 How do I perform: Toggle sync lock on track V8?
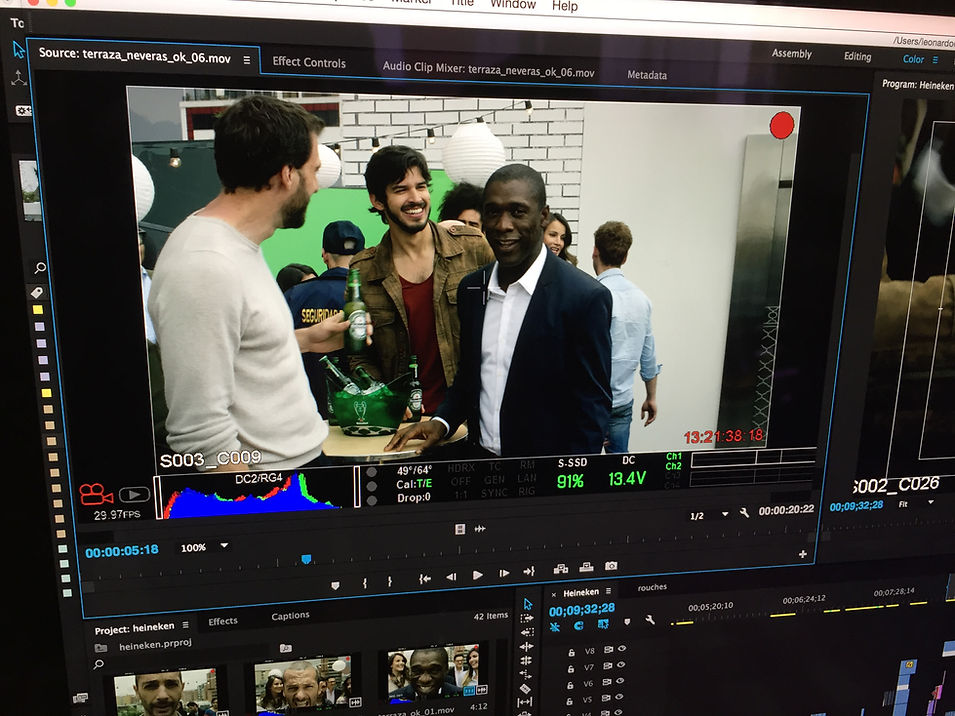point(608,650)
